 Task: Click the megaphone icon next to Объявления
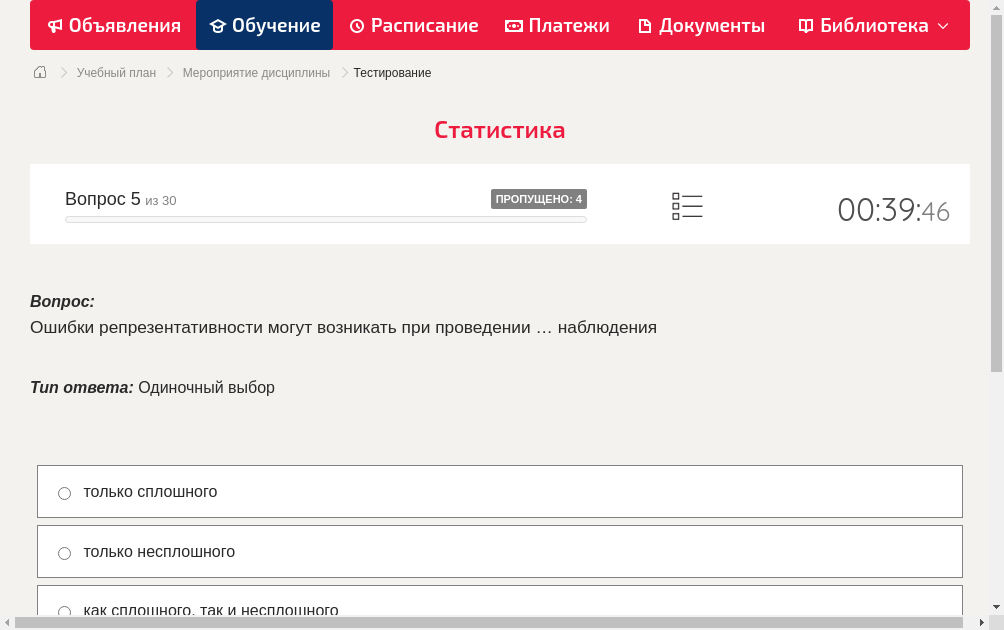pos(55,25)
